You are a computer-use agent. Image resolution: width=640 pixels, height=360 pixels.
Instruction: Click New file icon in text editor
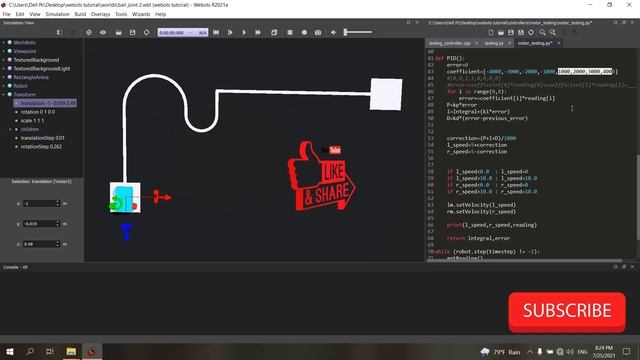point(491,32)
